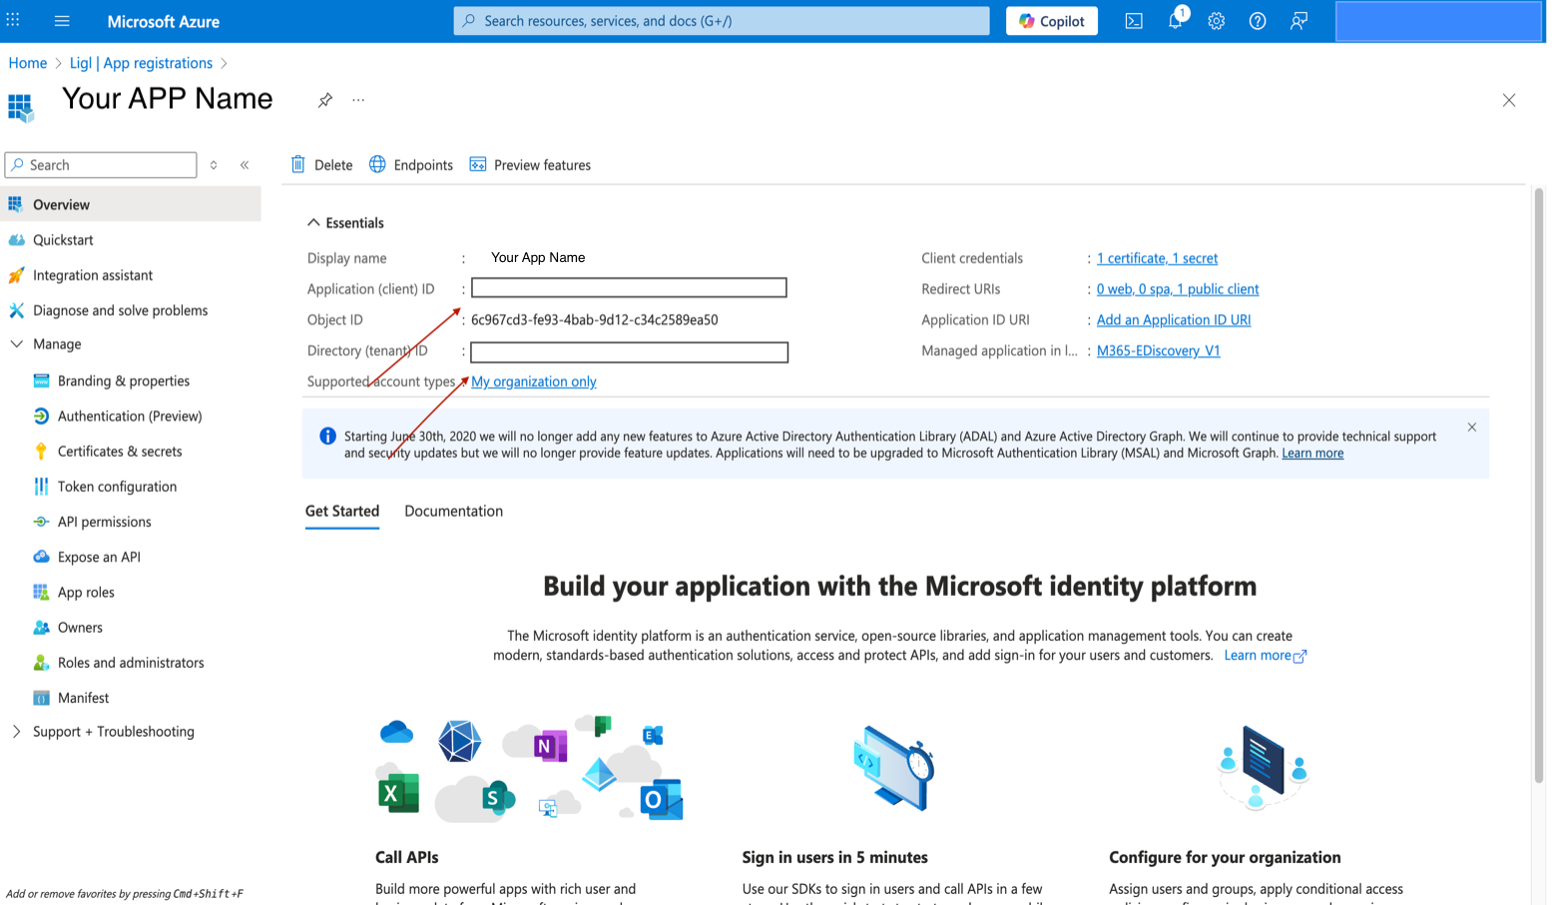Open the M365-EDiscovery V1 link
Image resolution: width=1552 pixels, height=905 pixels.
pyautogui.click(x=1158, y=351)
